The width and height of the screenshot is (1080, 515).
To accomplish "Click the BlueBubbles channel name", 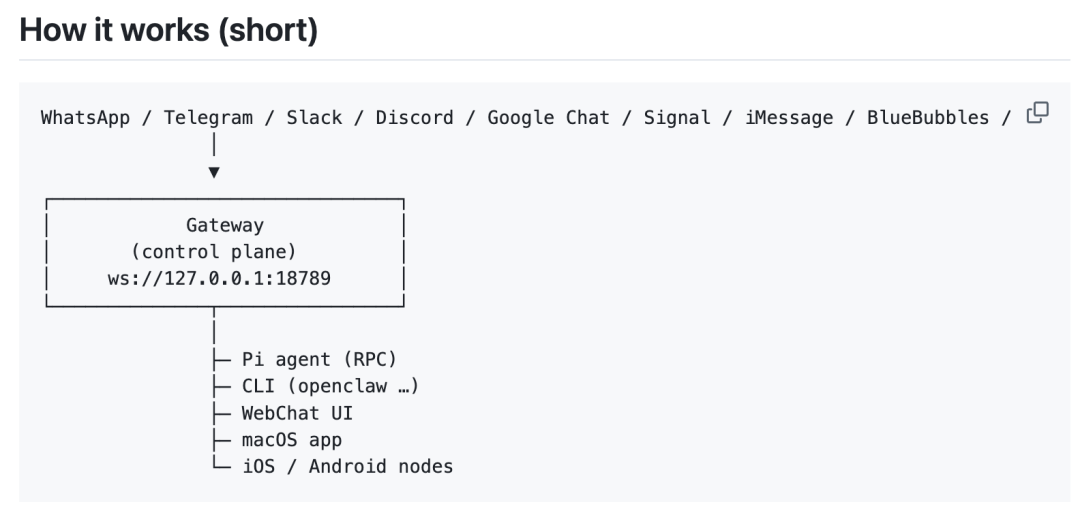I will tap(928, 118).
